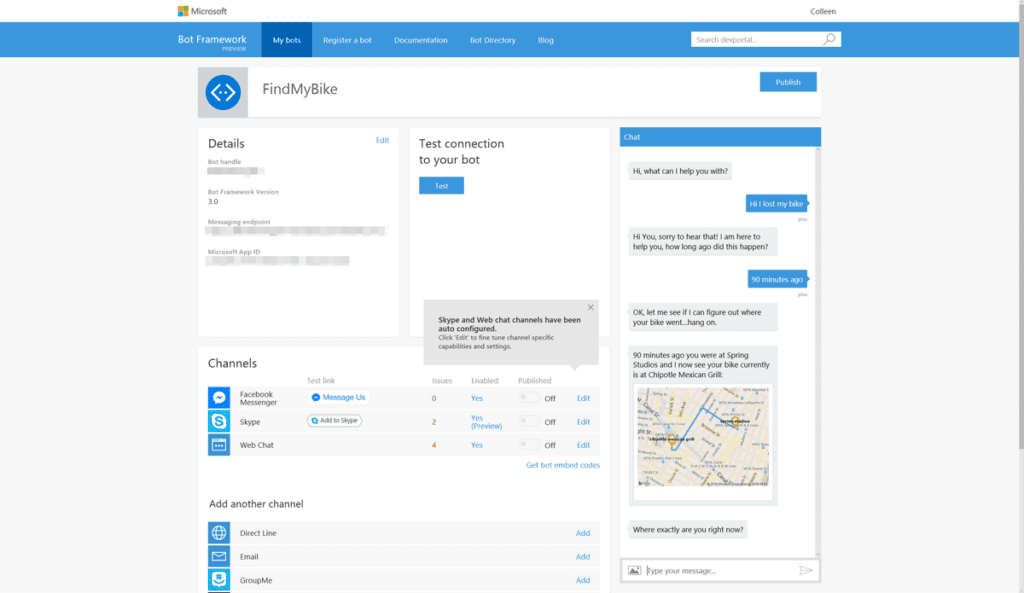Screen dimensions: 1024x593
Task: Click the map thumbnail in chat
Action: pyautogui.click(x=703, y=436)
